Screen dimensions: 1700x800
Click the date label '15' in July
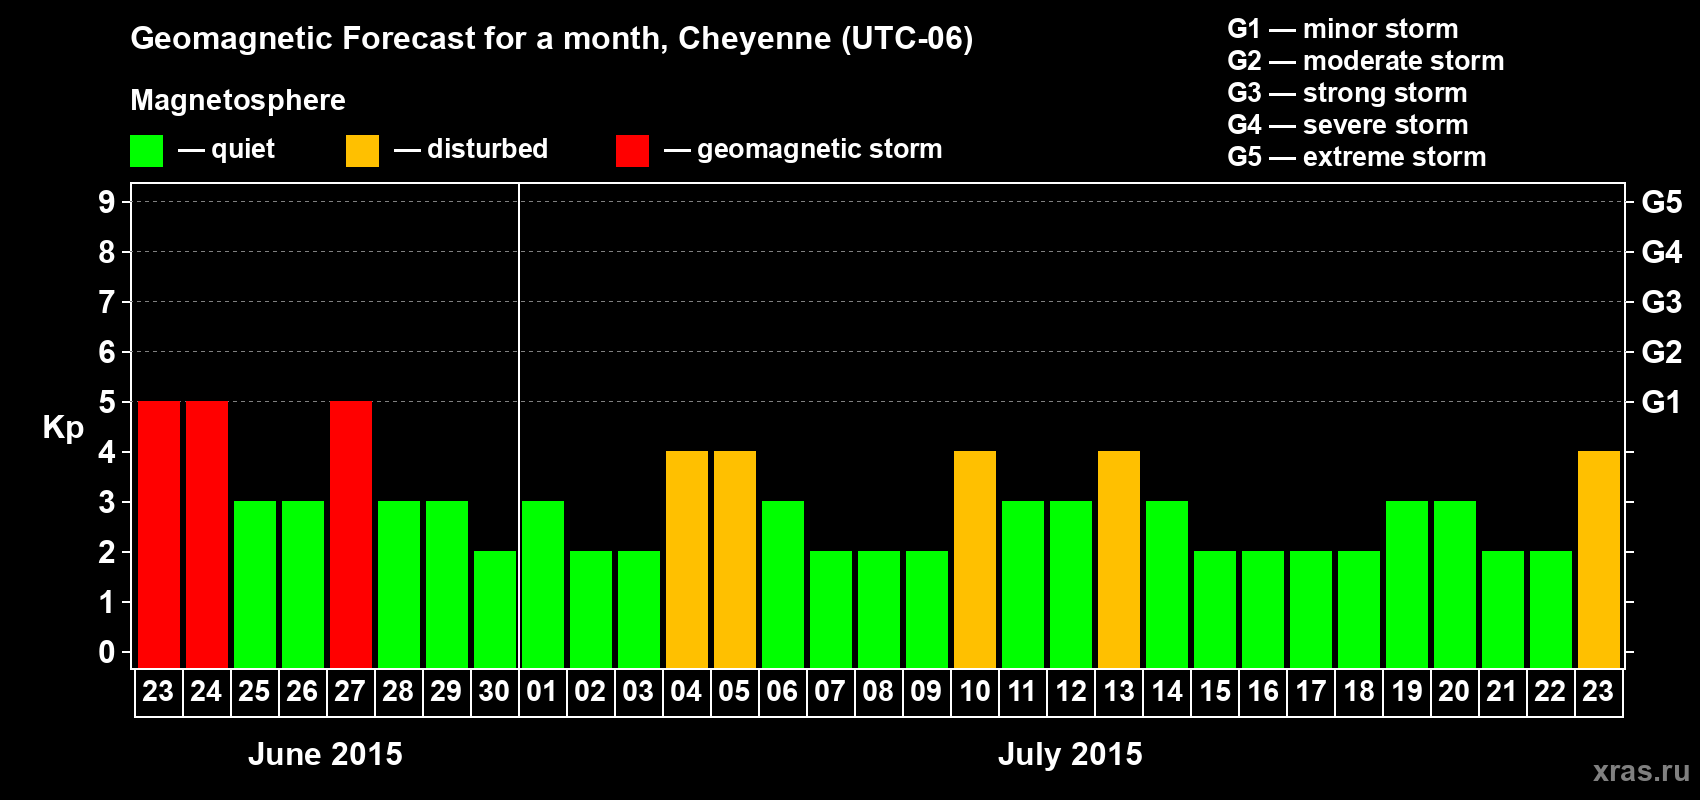tap(1215, 692)
